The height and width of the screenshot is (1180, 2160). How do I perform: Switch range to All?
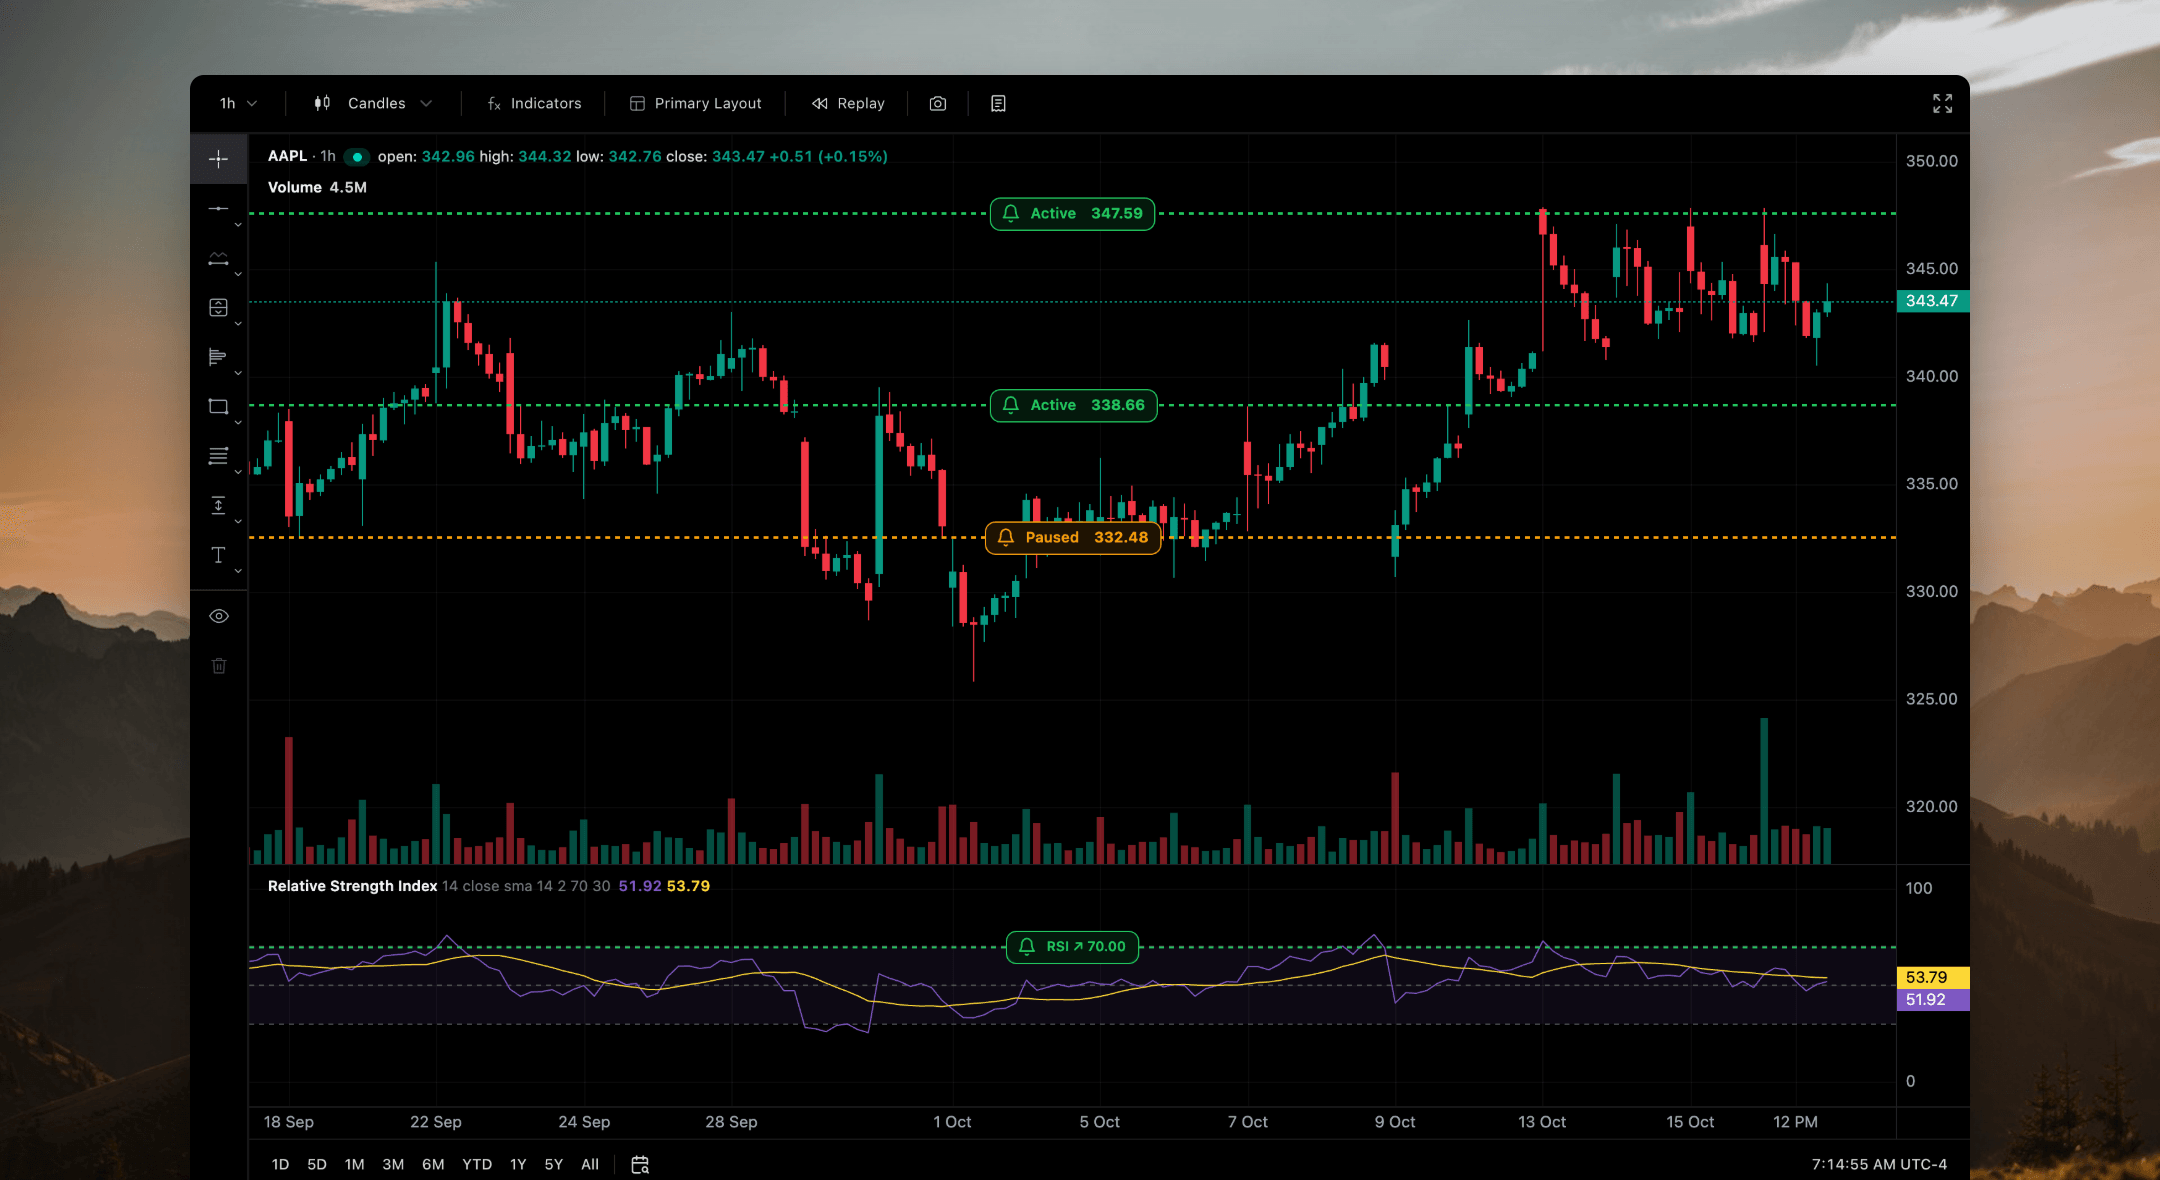(590, 1164)
